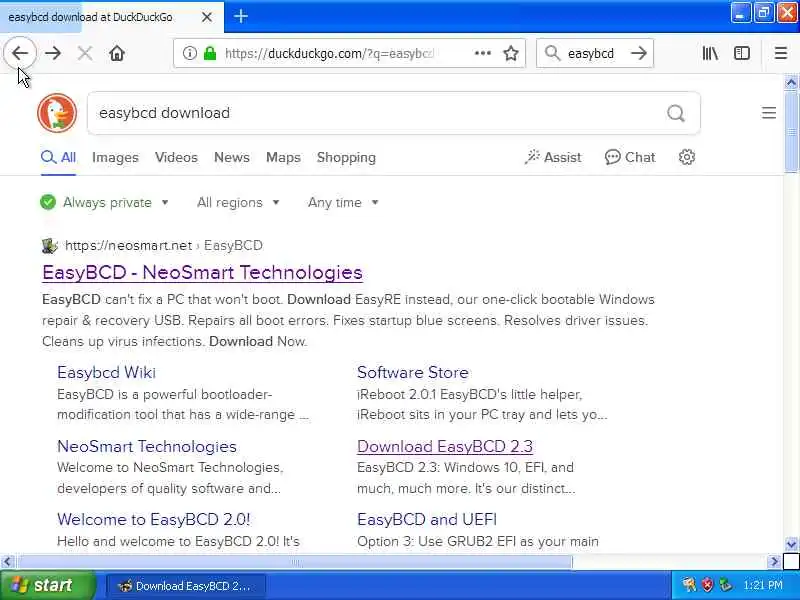Click the https://neosmart.net breadcrumb URL
The image size is (800, 600).
click(x=129, y=245)
